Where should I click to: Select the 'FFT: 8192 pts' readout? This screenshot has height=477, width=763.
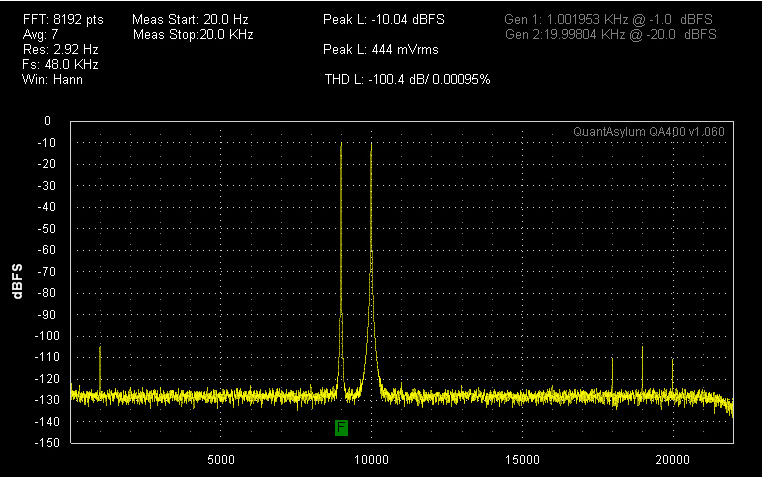point(63,20)
